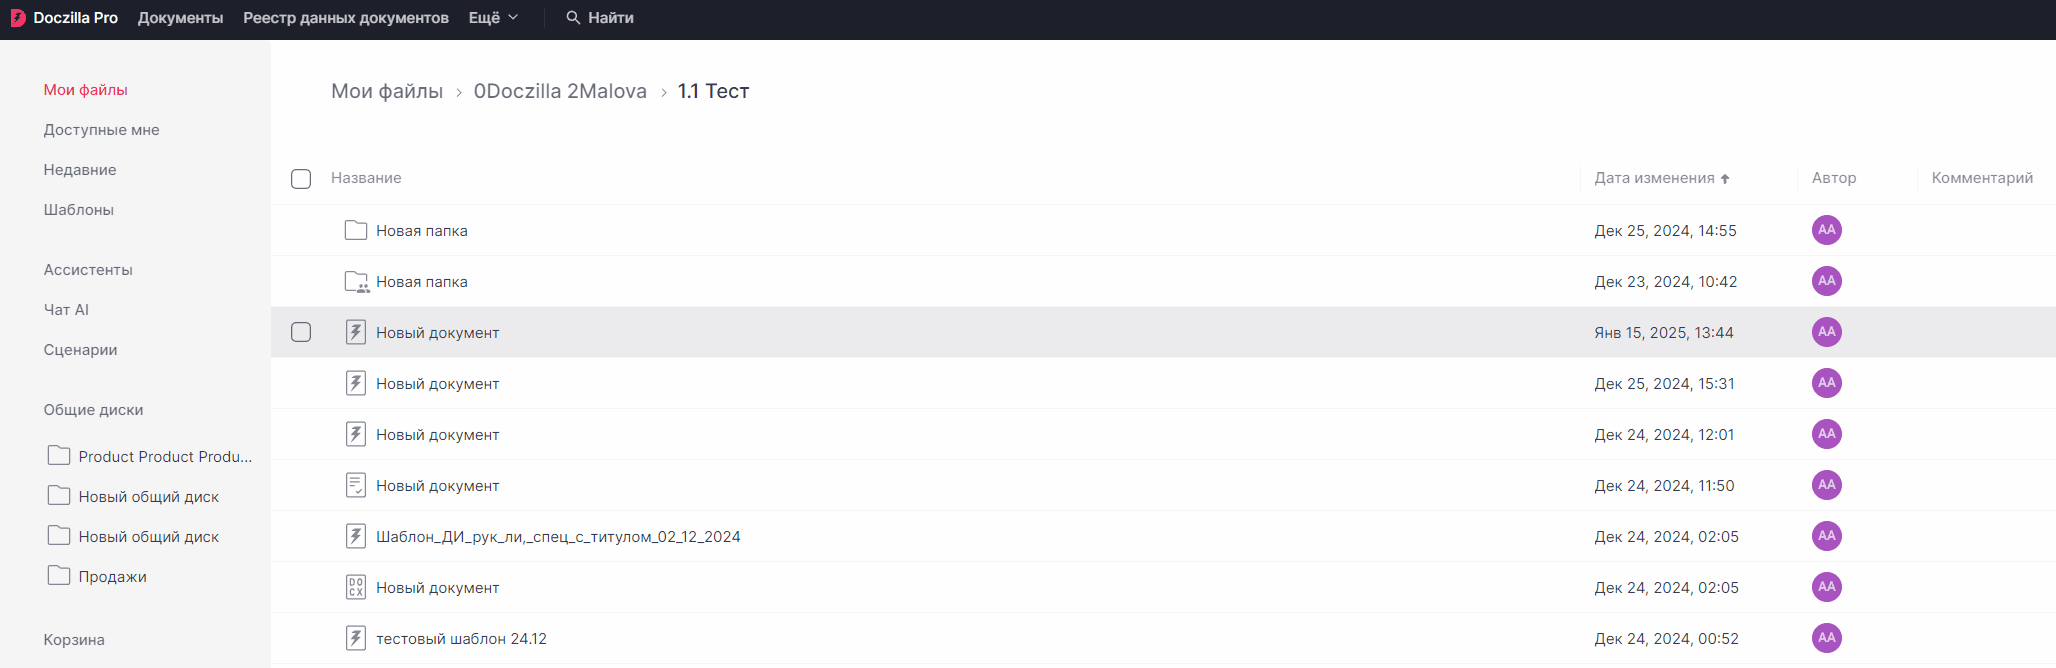Click the search magnifier icon
The height and width of the screenshot is (668, 2056).
[x=573, y=18]
